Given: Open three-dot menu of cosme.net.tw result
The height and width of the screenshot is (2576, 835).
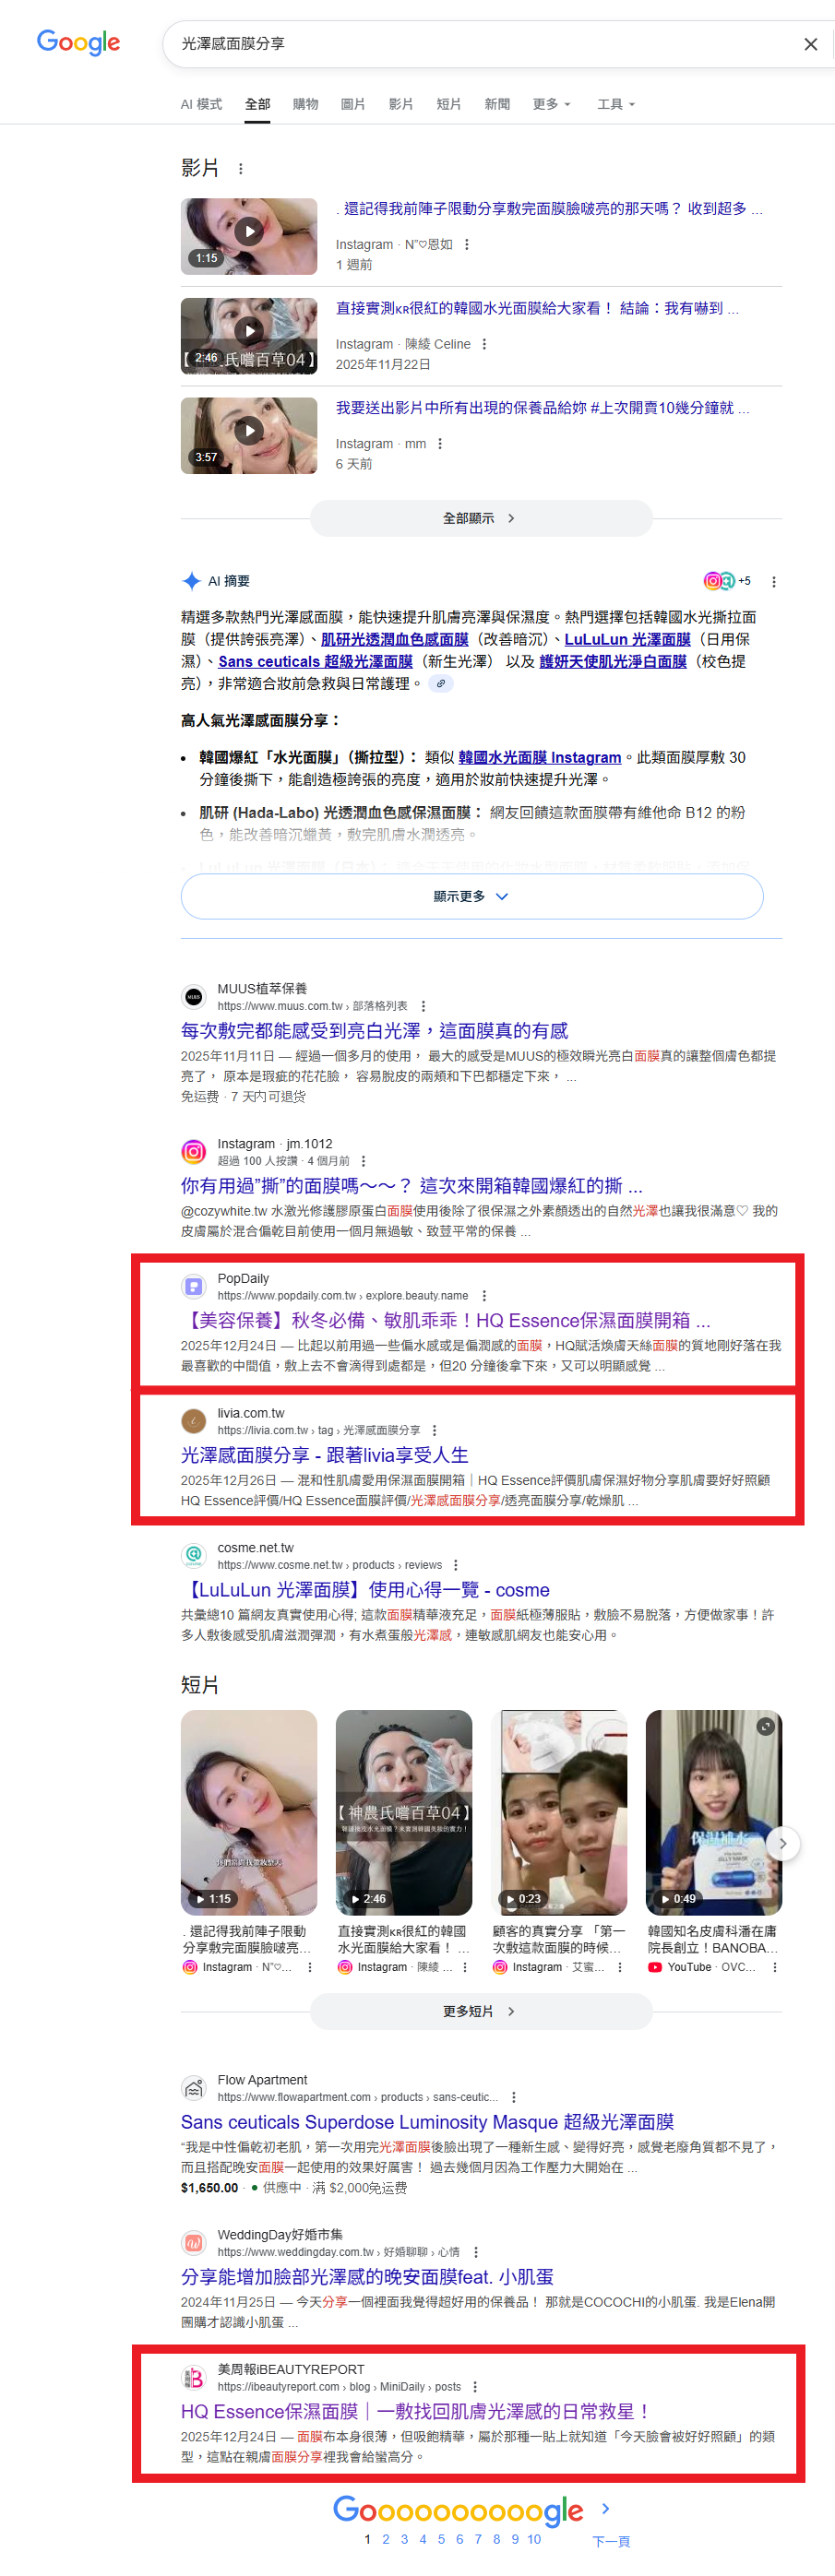Looking at the screenshot, I should pos(455,1565).
